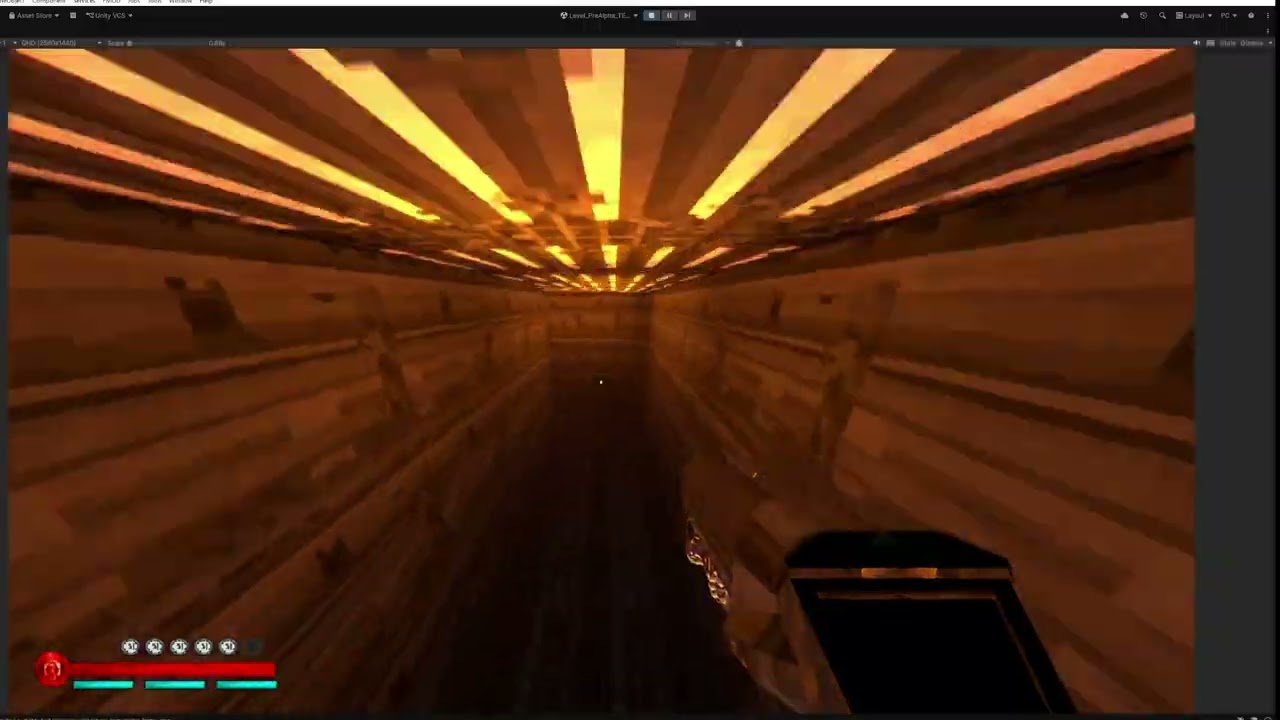Pause the running game
Screen dimensions: 1280x720
(x=669, y=15)
